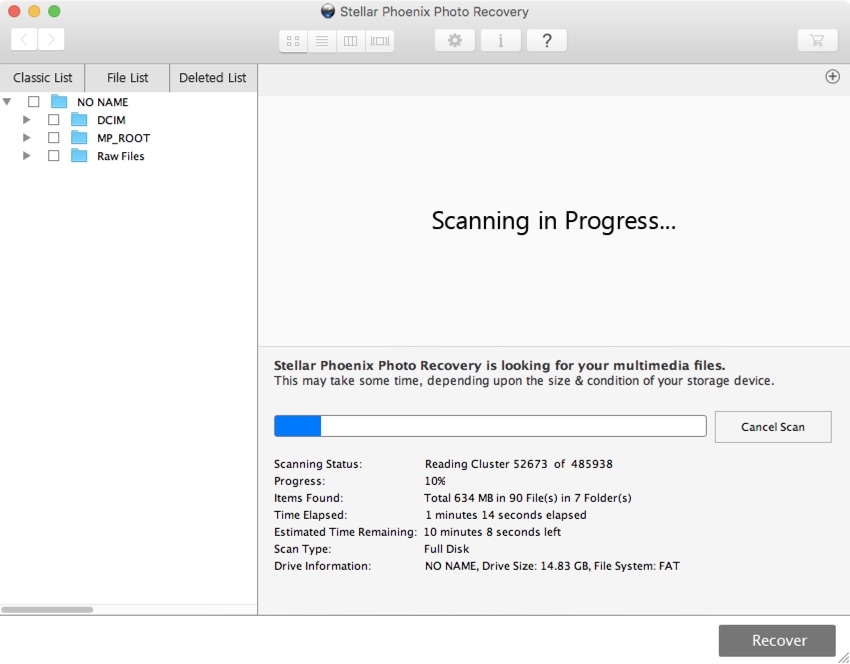The height and width of the screenshot is (664, 850).
Task: Click the Stellar Phoenix globe title icon
Action: click(x=327, y=11)
